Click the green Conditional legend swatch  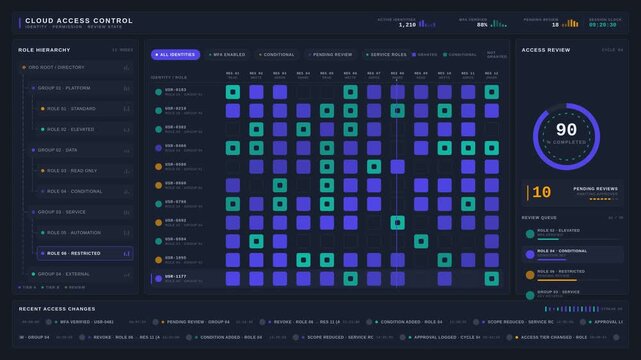click(445, 54)
